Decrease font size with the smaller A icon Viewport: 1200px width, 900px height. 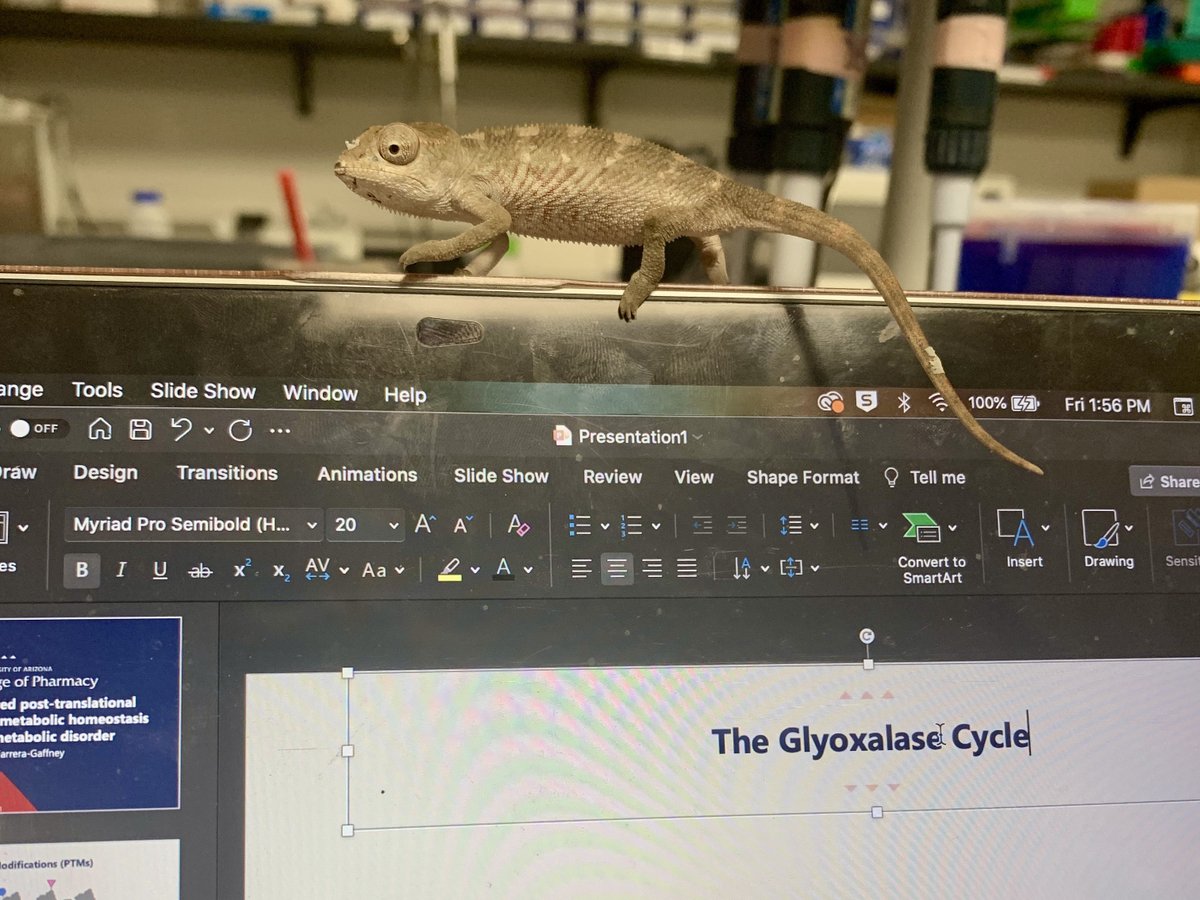click(463, 524)
